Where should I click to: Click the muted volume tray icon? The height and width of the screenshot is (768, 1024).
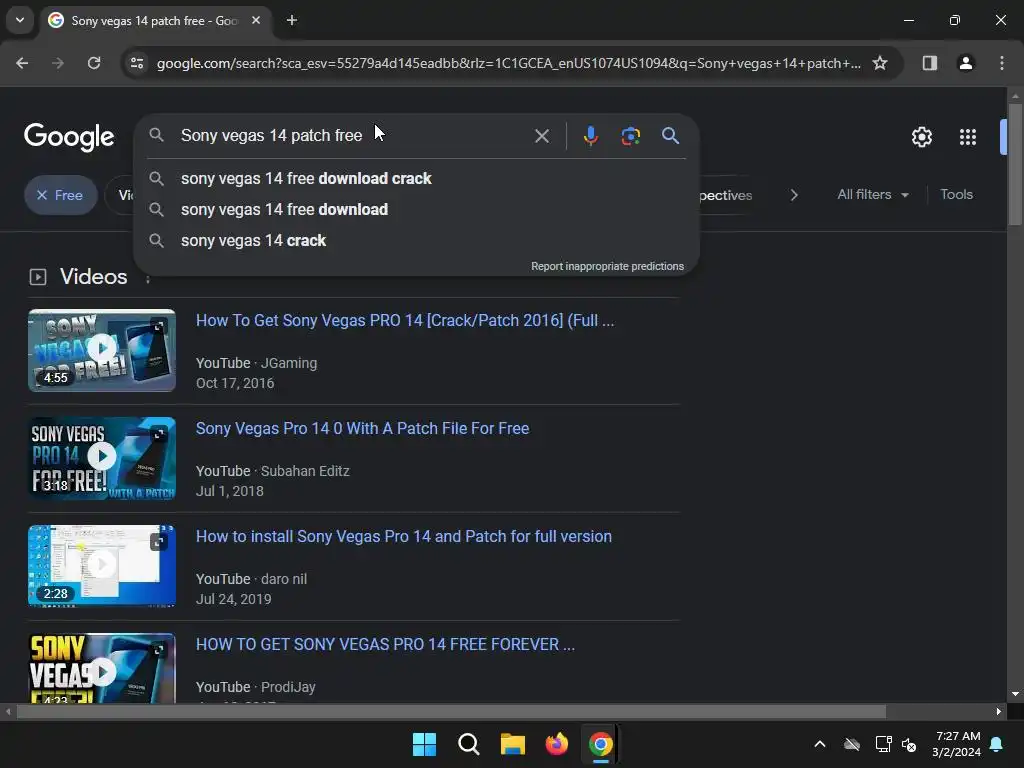point(908,744)
